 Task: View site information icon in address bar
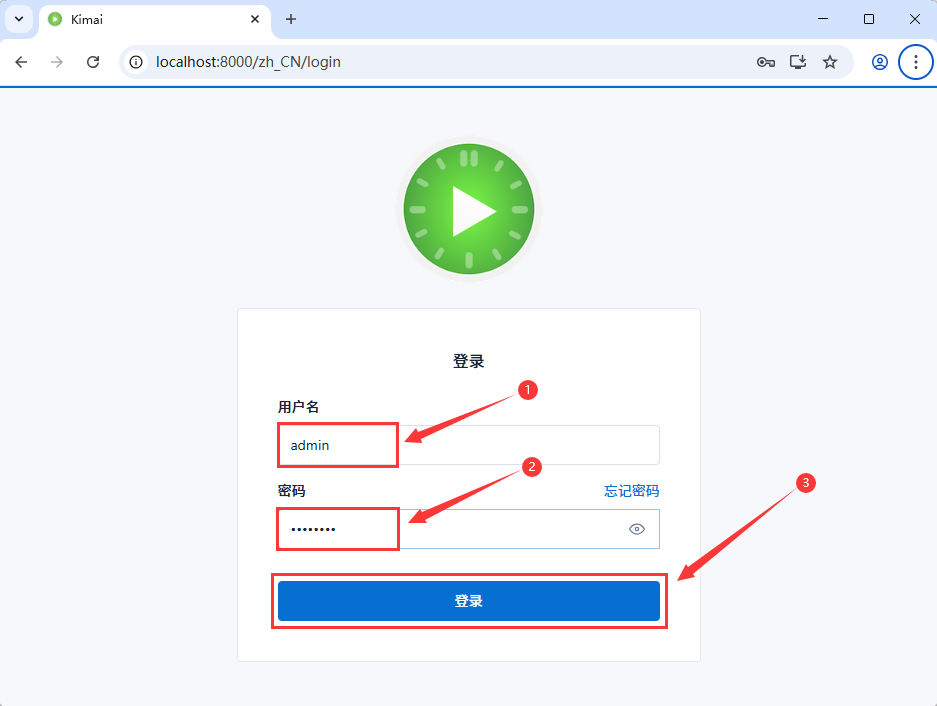[x=136, y=62]
